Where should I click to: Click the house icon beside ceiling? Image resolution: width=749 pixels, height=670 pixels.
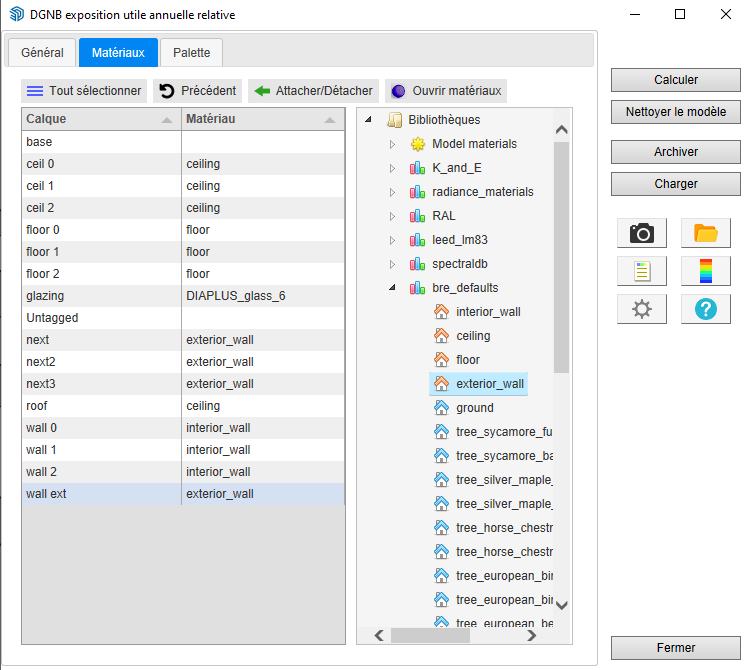coord(441,335)
